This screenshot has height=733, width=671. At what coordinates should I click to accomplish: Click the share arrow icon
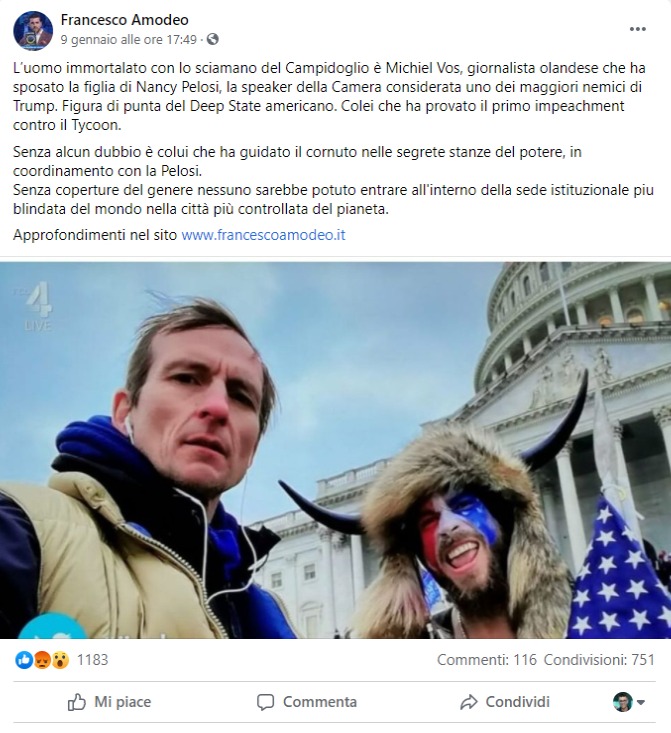click(468, 702)
